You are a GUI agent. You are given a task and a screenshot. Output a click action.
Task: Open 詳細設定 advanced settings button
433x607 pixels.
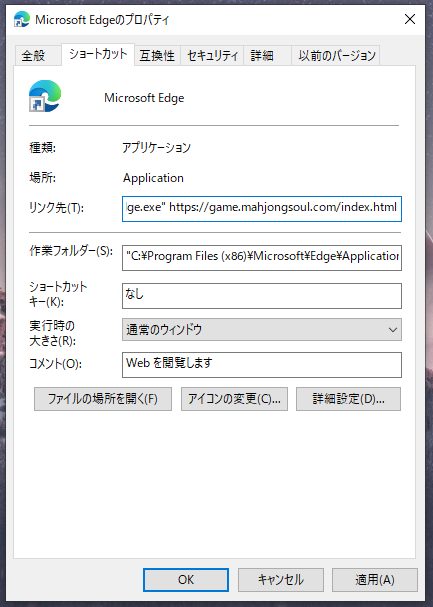point(348,399)
